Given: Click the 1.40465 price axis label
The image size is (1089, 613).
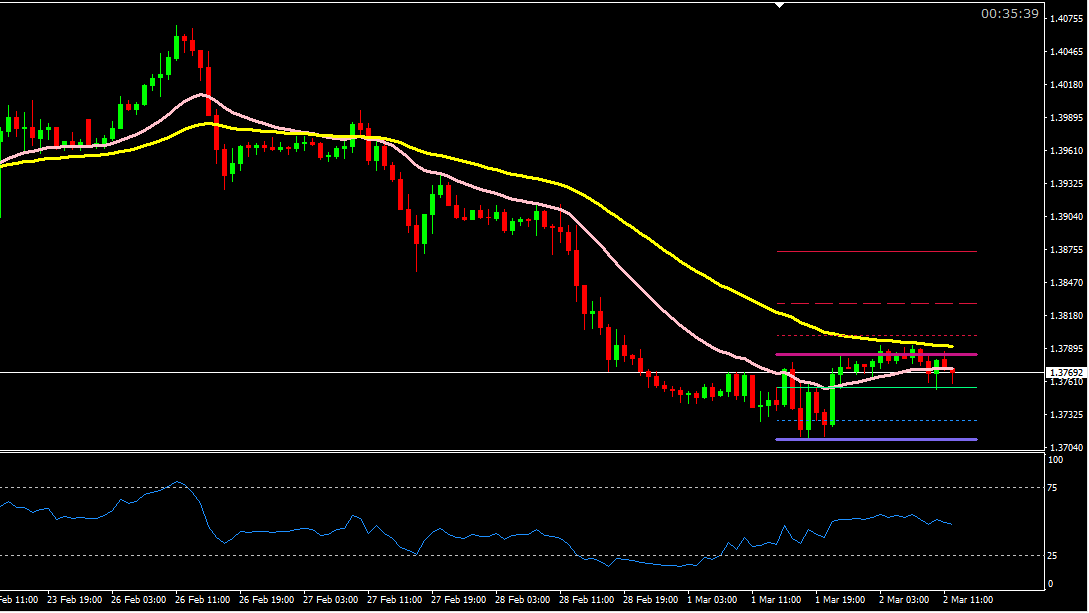Looking at the screenshot, I should click(x=1067, y=51).
